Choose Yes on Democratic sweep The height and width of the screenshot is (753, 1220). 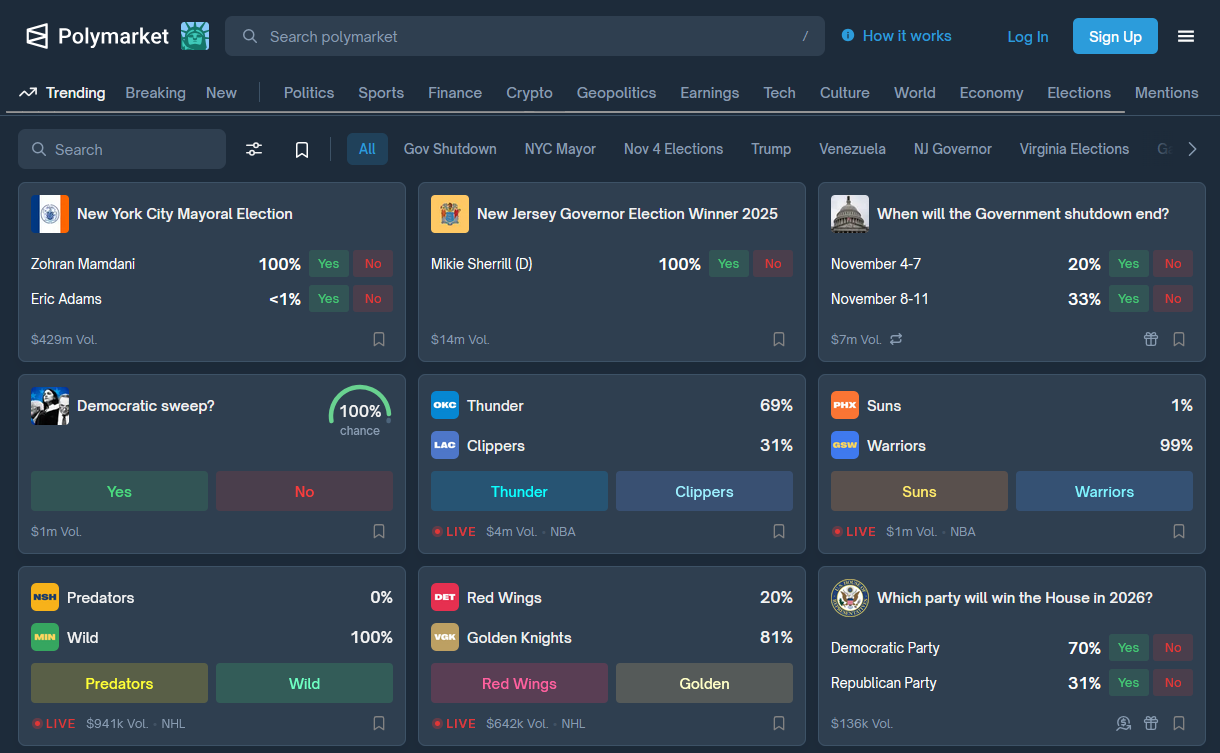coord(119,491)
